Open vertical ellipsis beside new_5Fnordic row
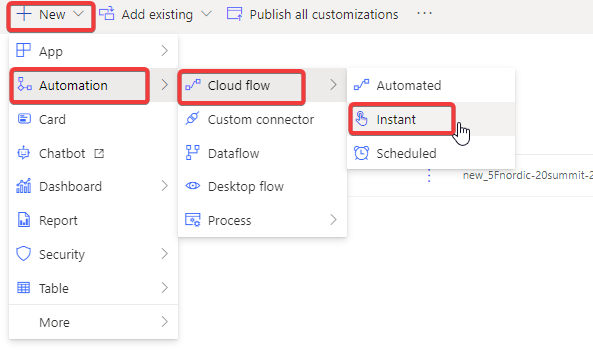This screenshot has width=593, height=360. 428,175
